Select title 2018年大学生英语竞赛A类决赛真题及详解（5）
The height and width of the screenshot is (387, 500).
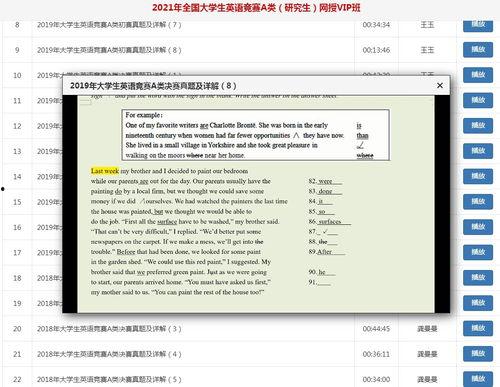coord(109,379)
